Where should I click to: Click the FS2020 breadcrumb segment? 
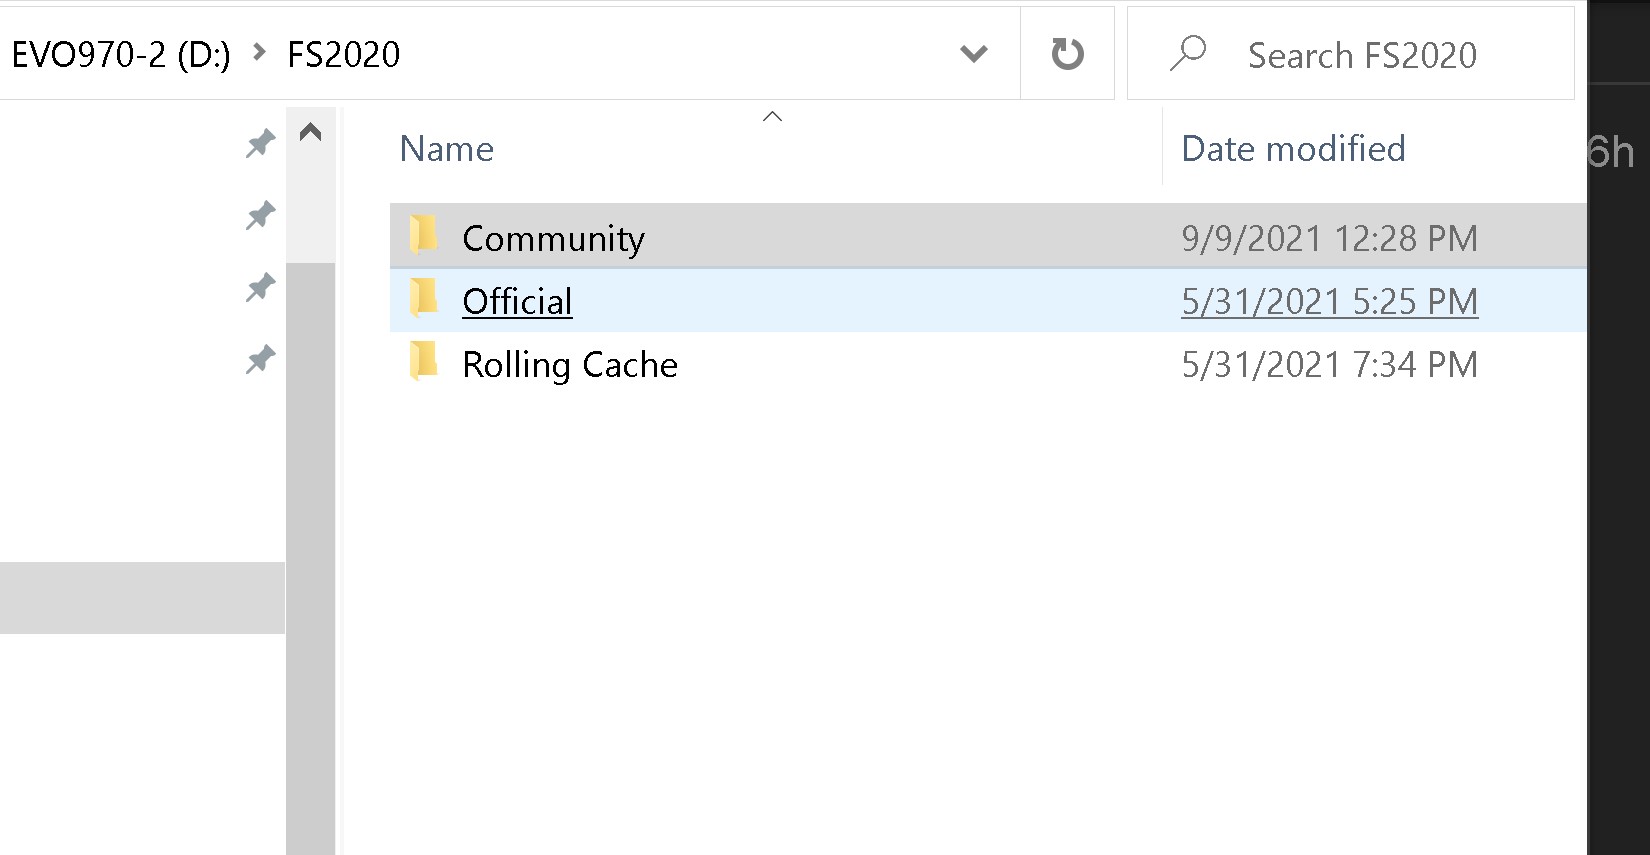[343, 54]
